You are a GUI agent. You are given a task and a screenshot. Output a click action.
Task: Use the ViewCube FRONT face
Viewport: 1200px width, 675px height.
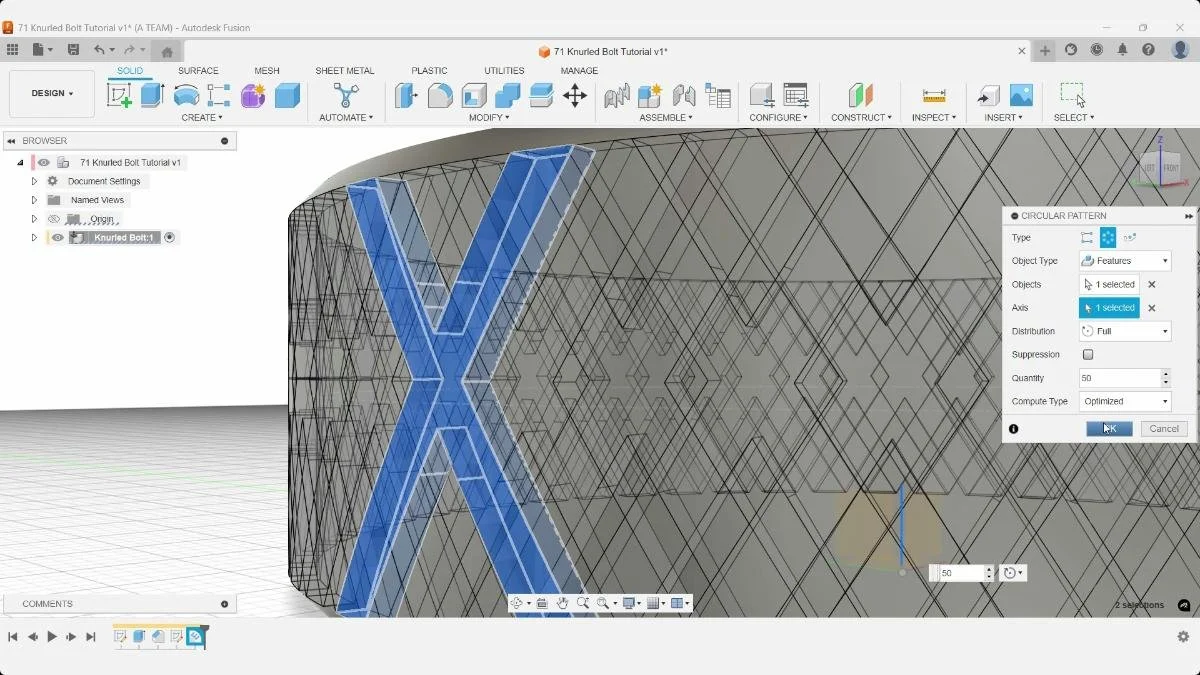point(1171,169)
